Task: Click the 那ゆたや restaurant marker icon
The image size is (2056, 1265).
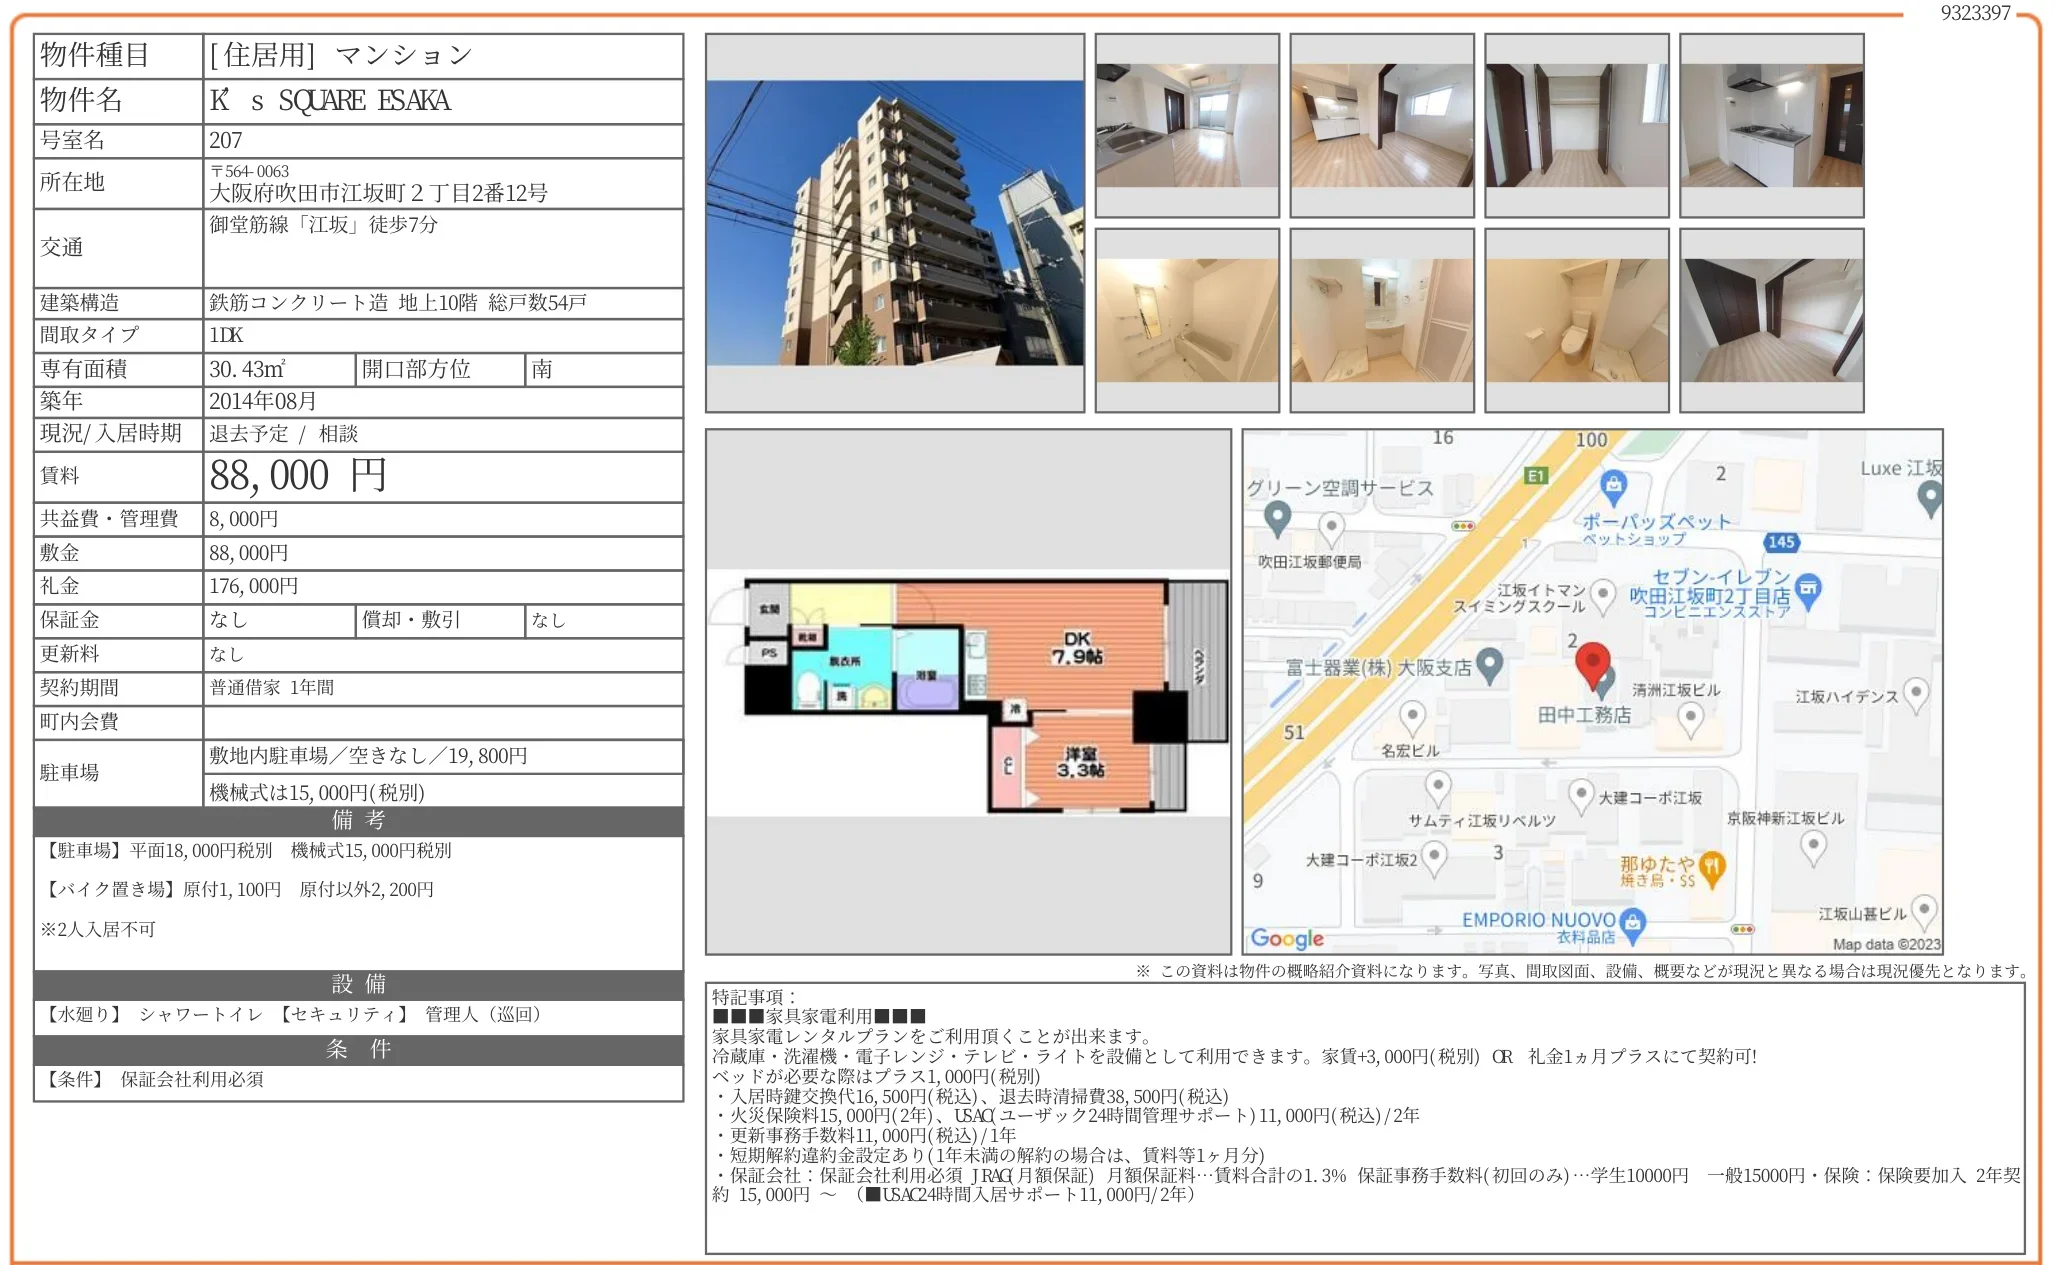Action: [1712, 868]
